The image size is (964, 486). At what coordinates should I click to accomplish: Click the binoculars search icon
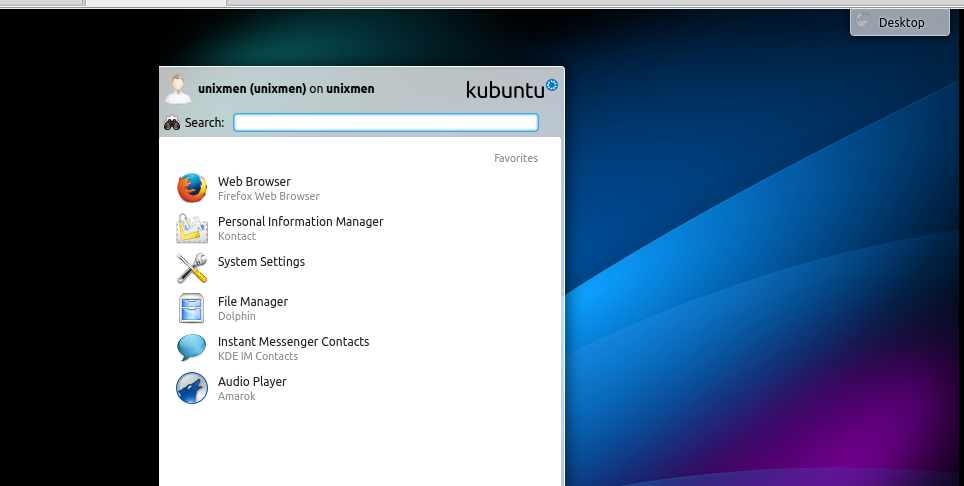pyautogui.click(x=172, y=122)
